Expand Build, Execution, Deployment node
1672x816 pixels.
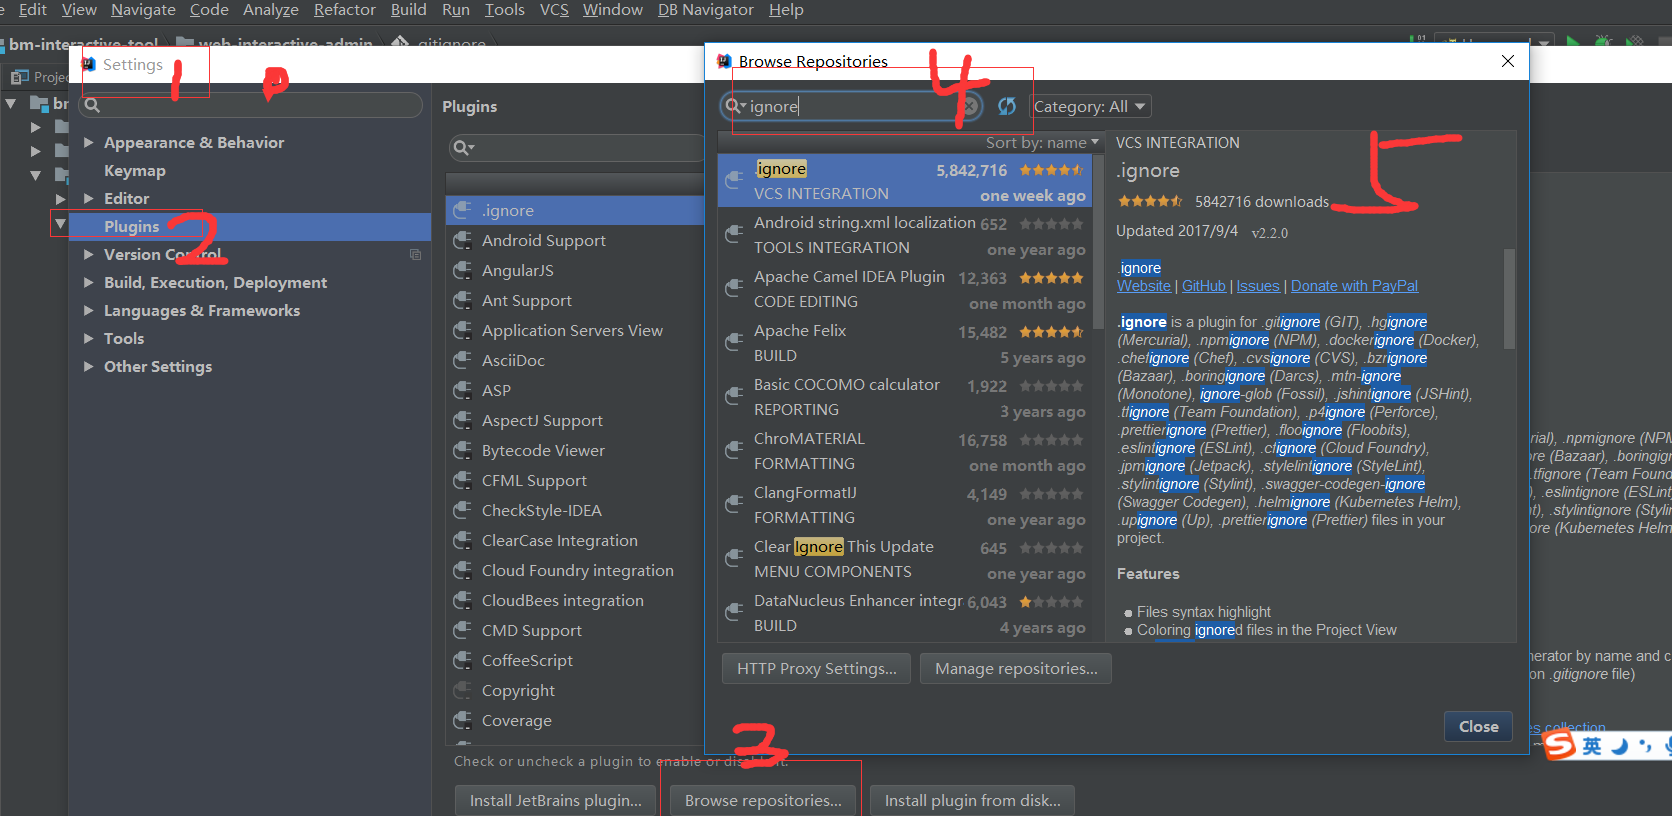point(88,282)
